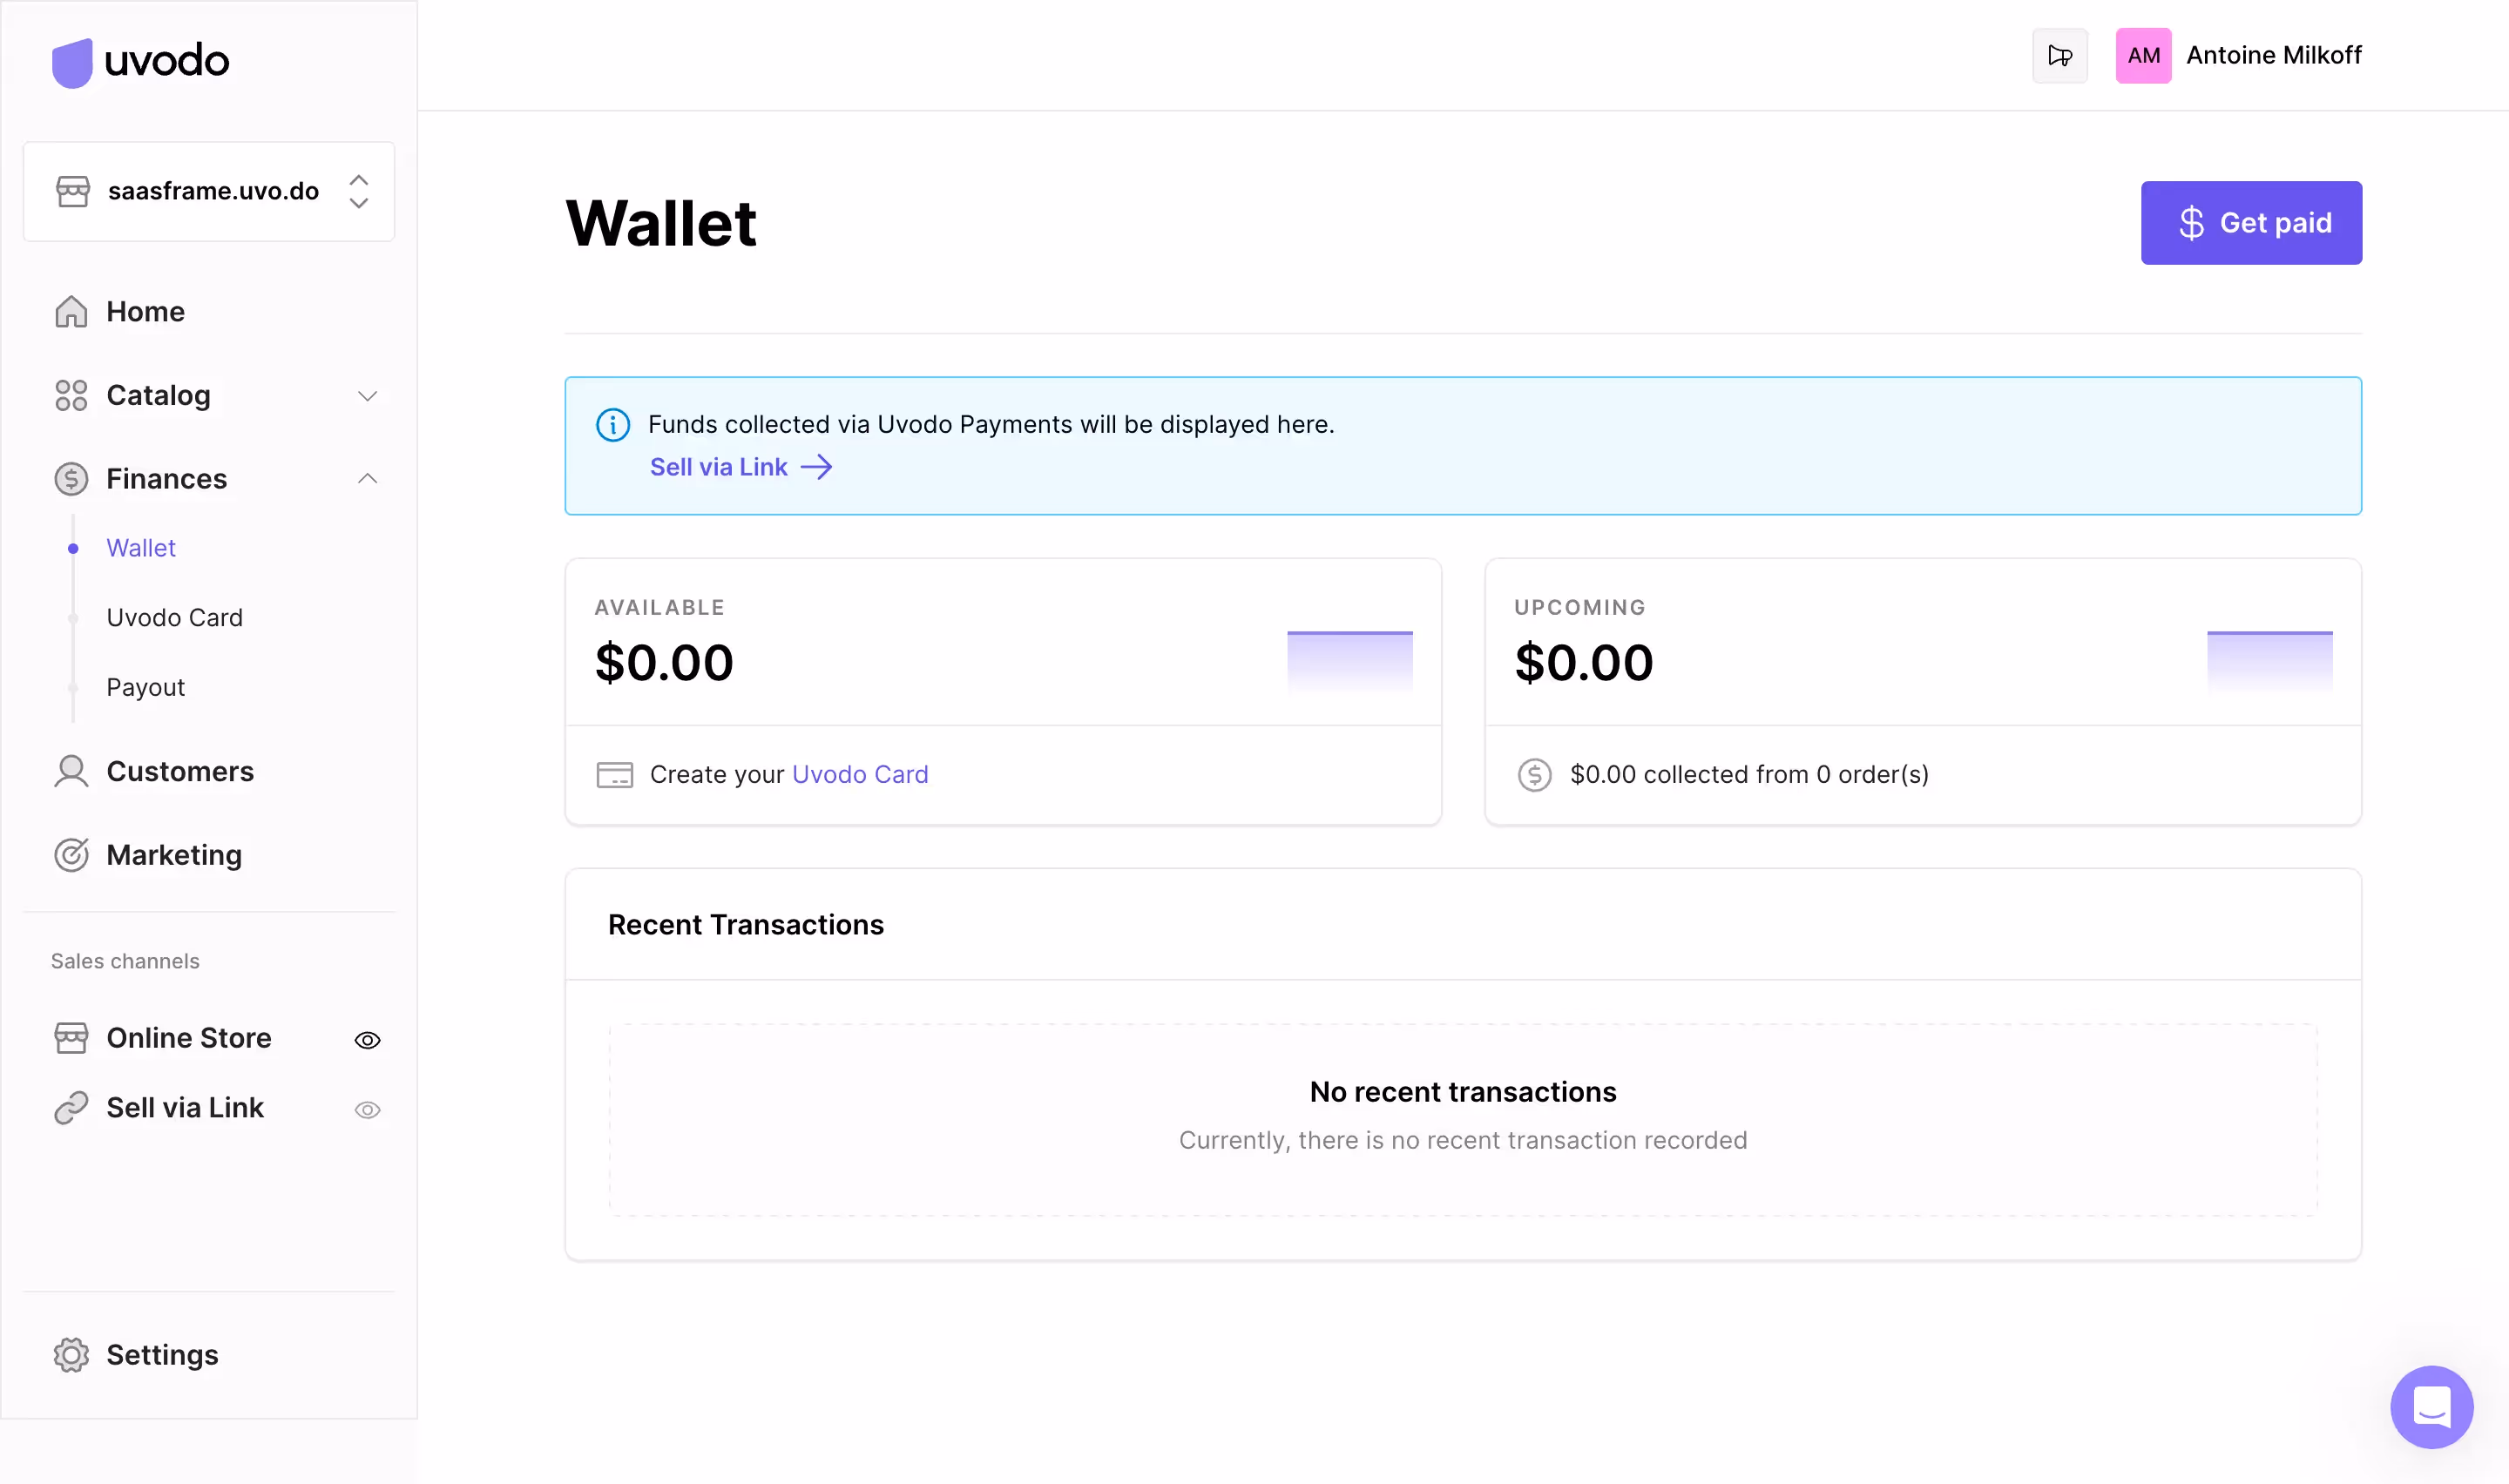This screenshot has height=1484, width=2509.
Task: Switch to the Wallet menu item
Action: pos(141,547)
